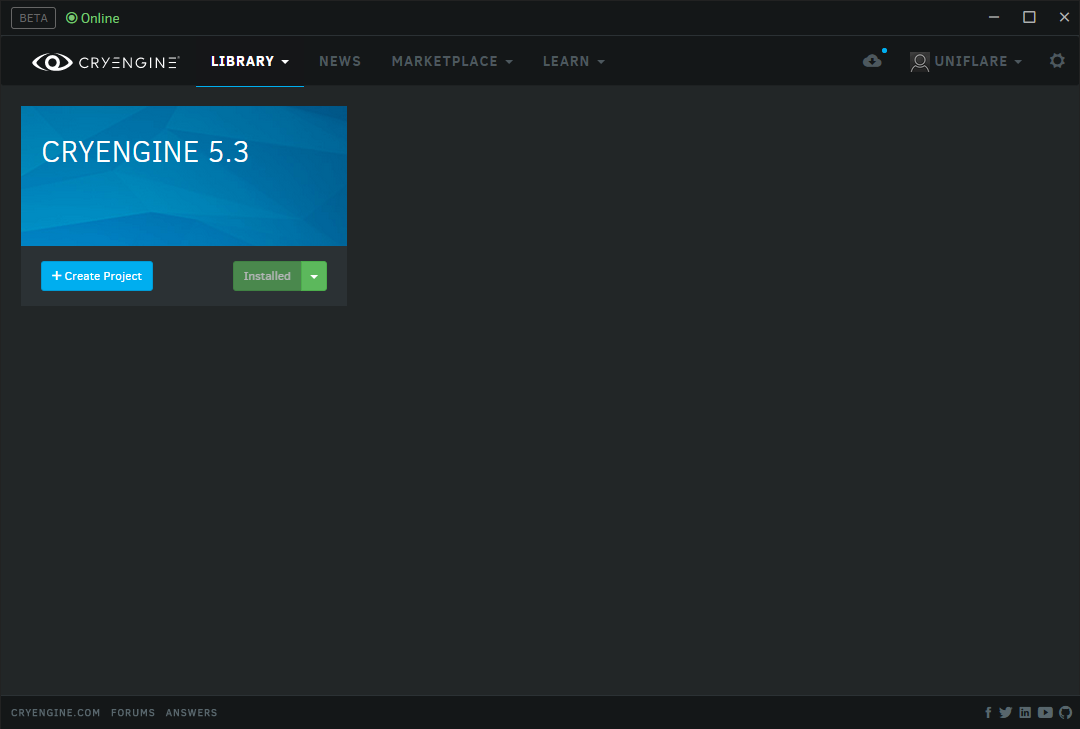Open the GitHub social icon
This screenshot has width=1080, height=729.
point(1066,712)
